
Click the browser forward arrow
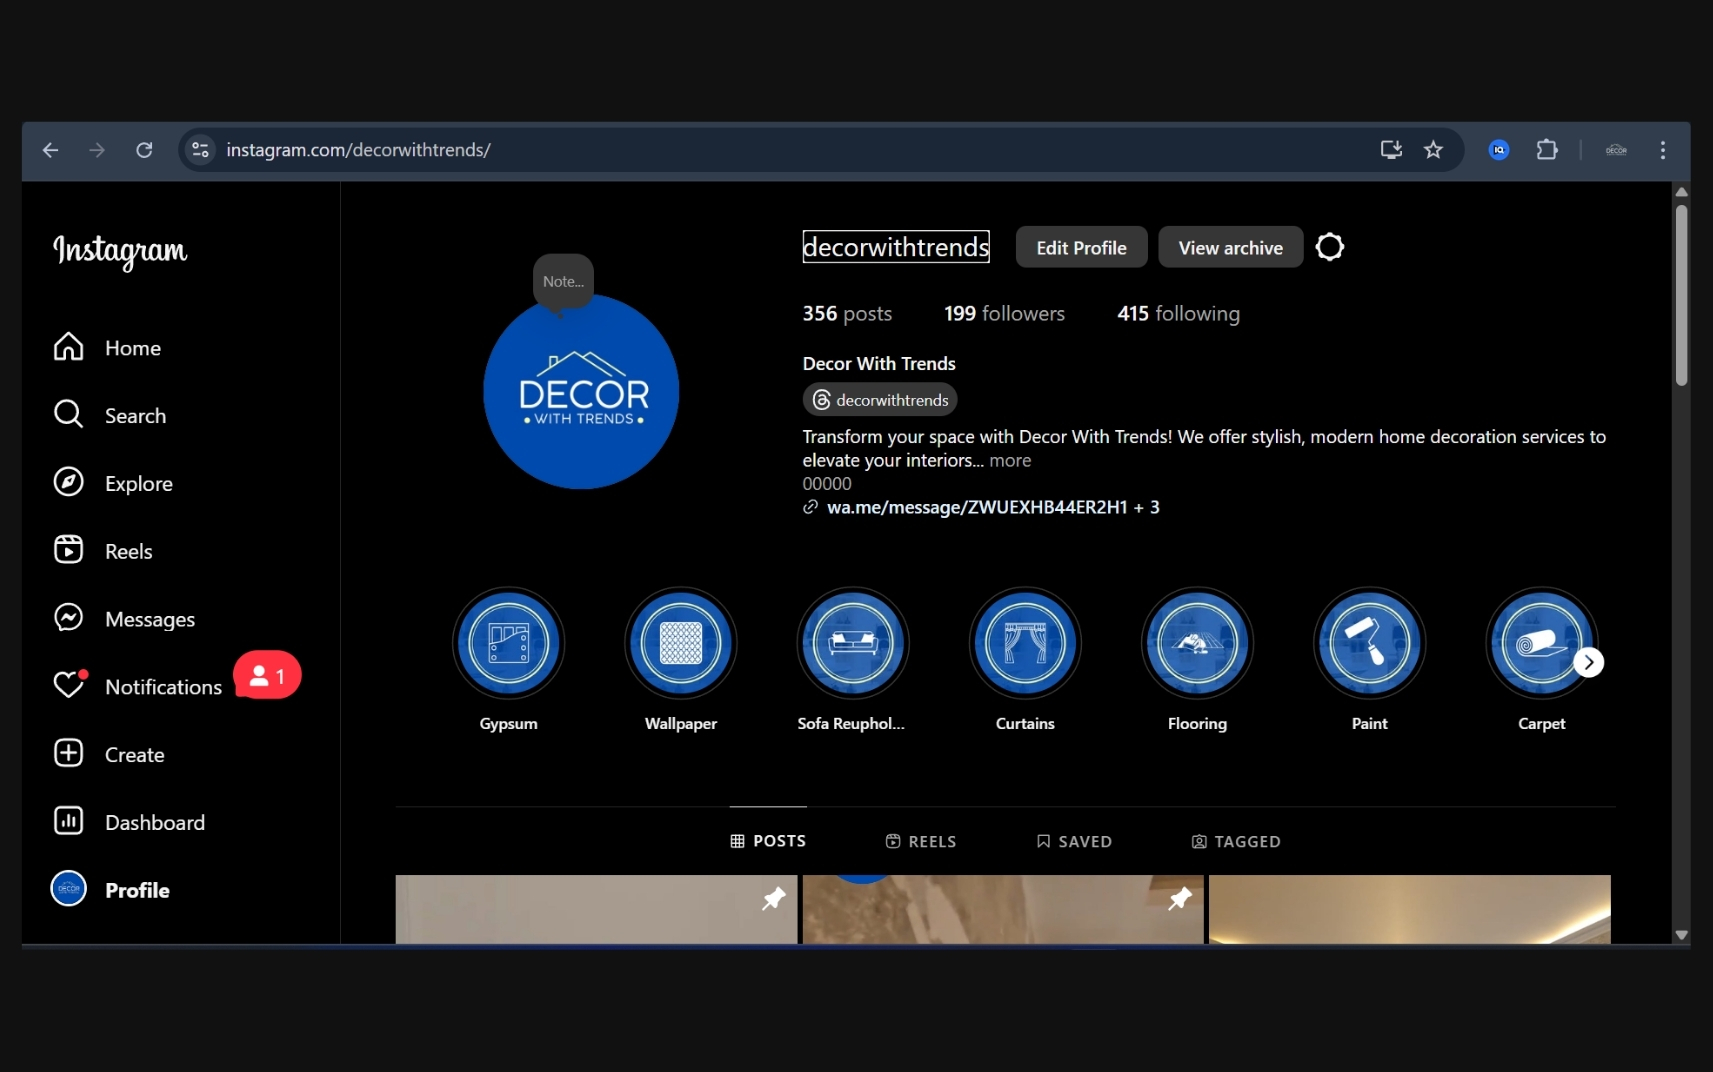(97, 150)
